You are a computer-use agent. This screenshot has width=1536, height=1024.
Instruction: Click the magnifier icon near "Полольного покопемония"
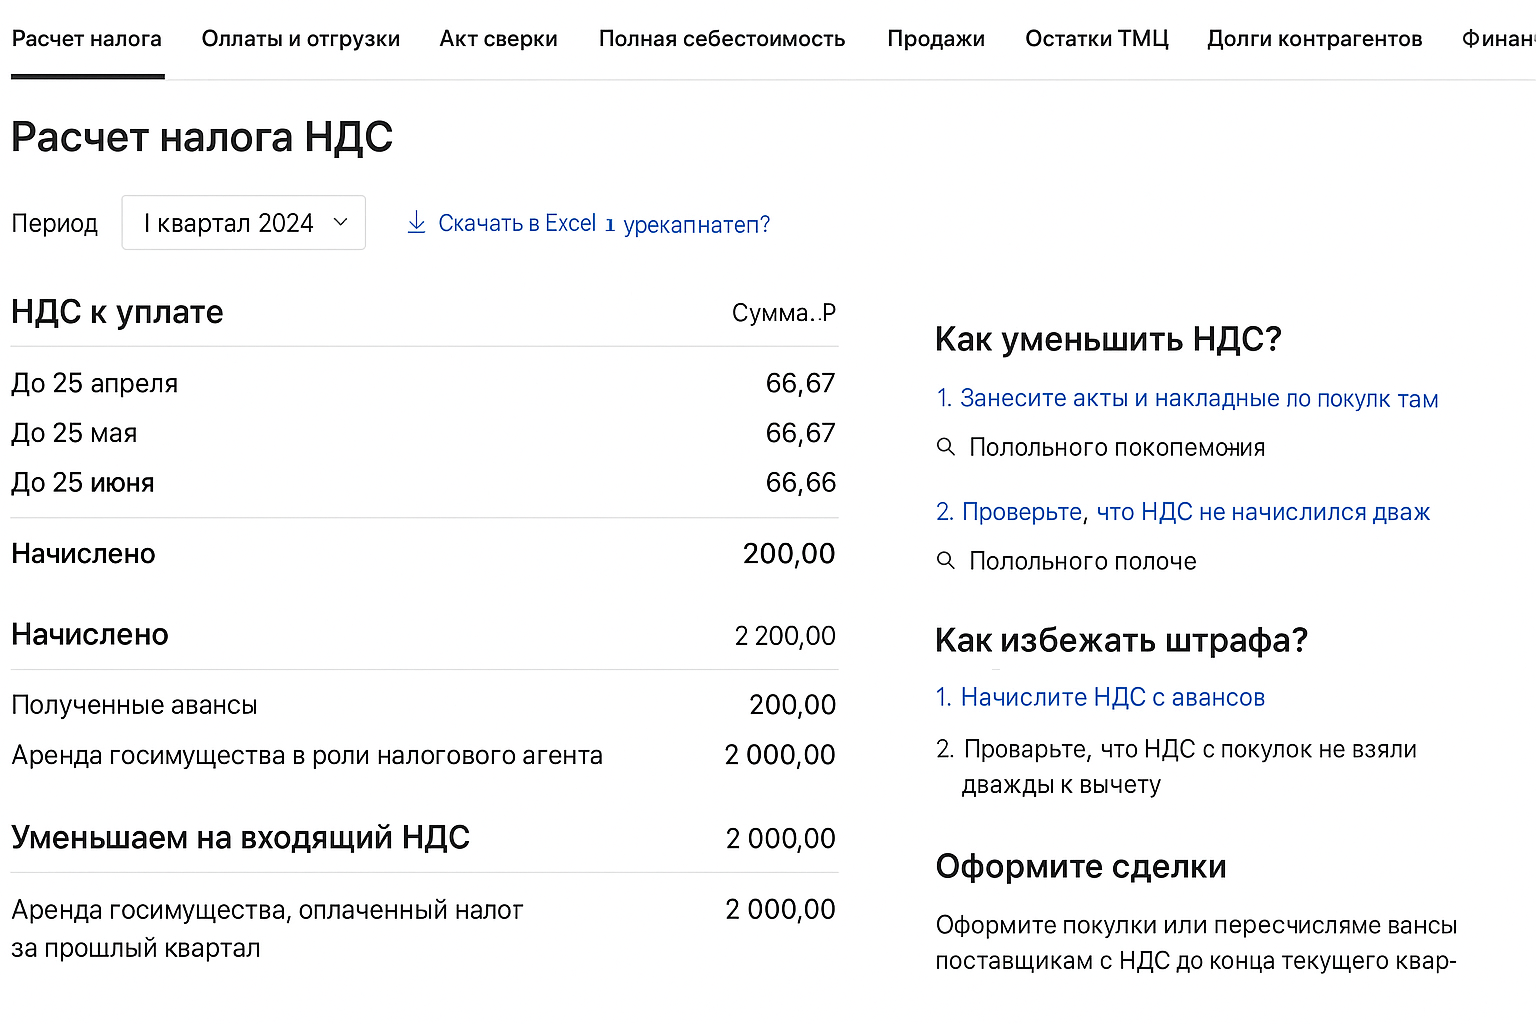click(x=946, y=447)
